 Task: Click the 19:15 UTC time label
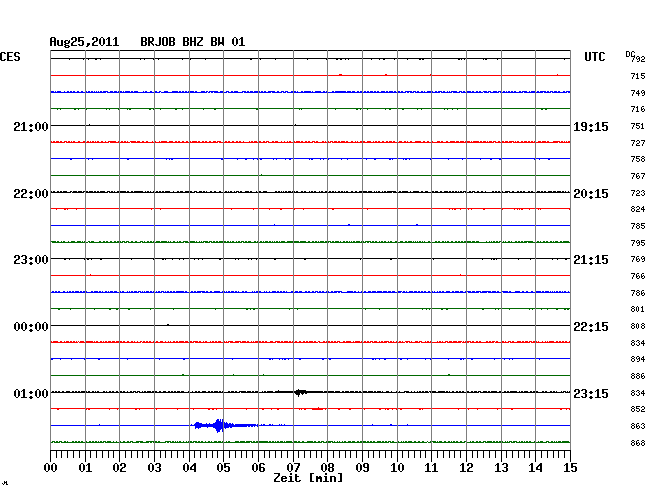point(591,127)
